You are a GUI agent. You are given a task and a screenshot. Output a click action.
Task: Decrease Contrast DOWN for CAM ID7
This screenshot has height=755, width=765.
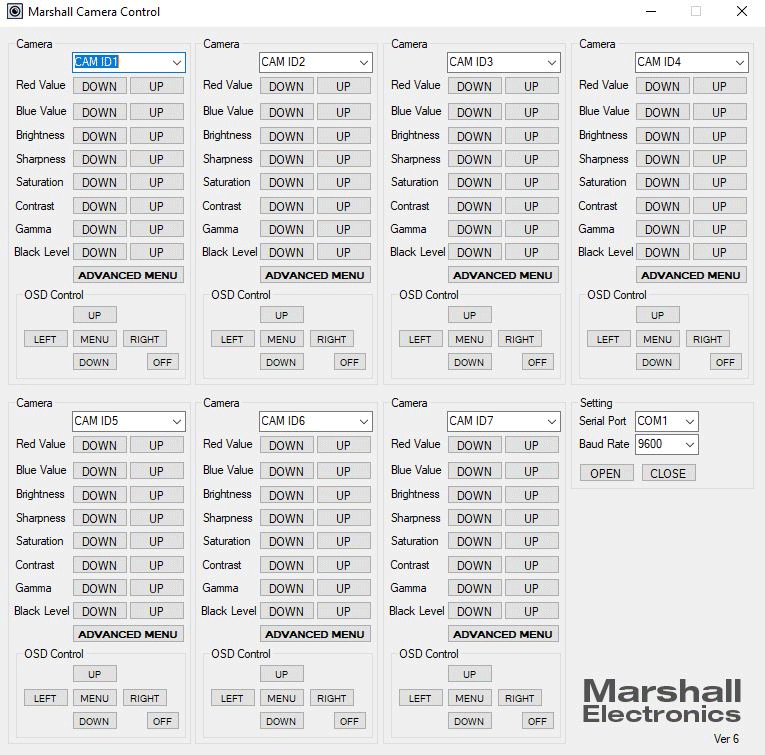(x=474, y=565)
